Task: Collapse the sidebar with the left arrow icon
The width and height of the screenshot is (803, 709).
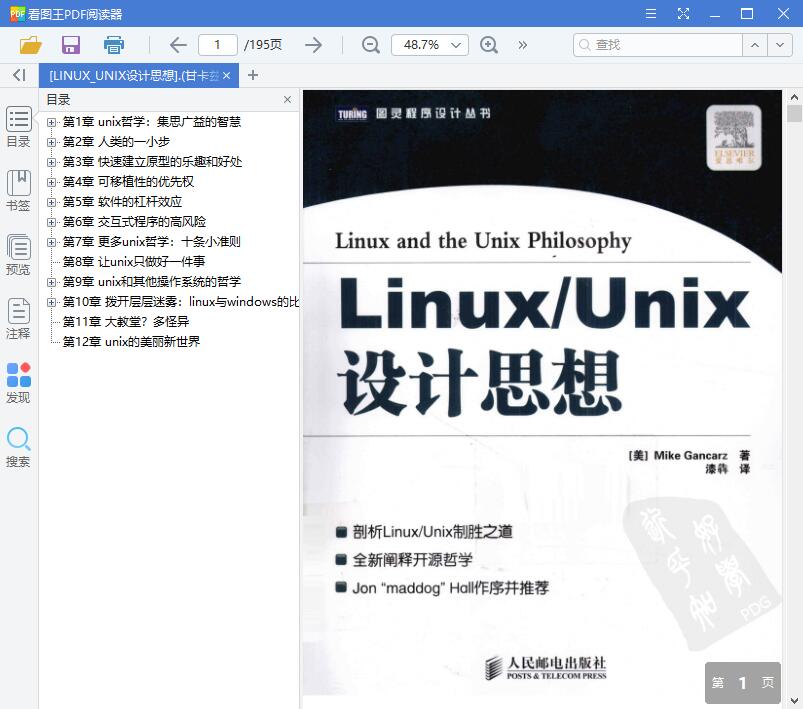Action: [19, 75]
